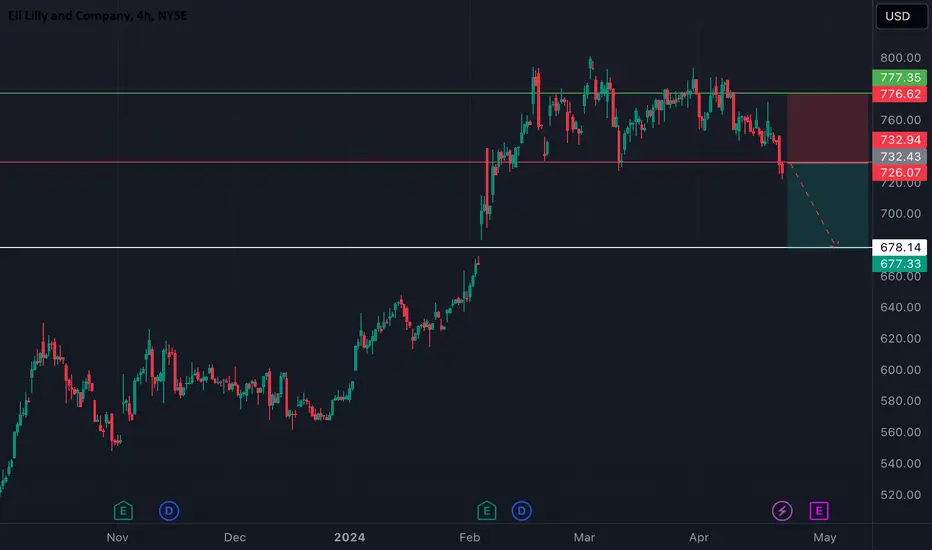Select the red 726.07 price label
932x550 pixels.
[x=899, y=172]
